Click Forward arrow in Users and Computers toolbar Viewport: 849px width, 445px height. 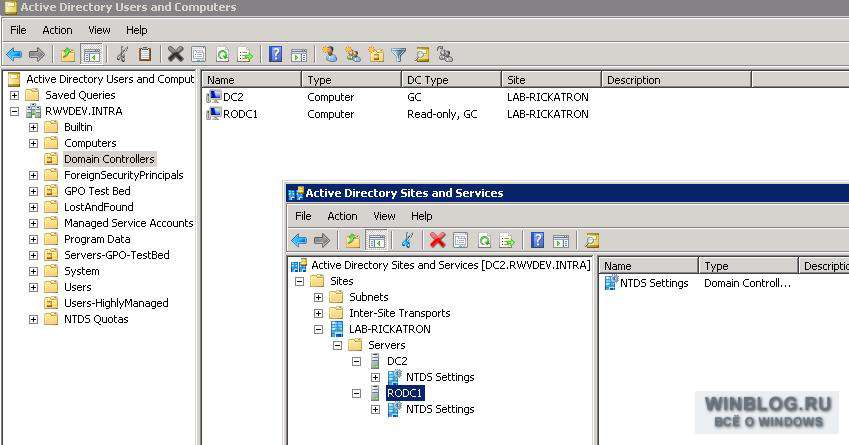tap(37, 55)
